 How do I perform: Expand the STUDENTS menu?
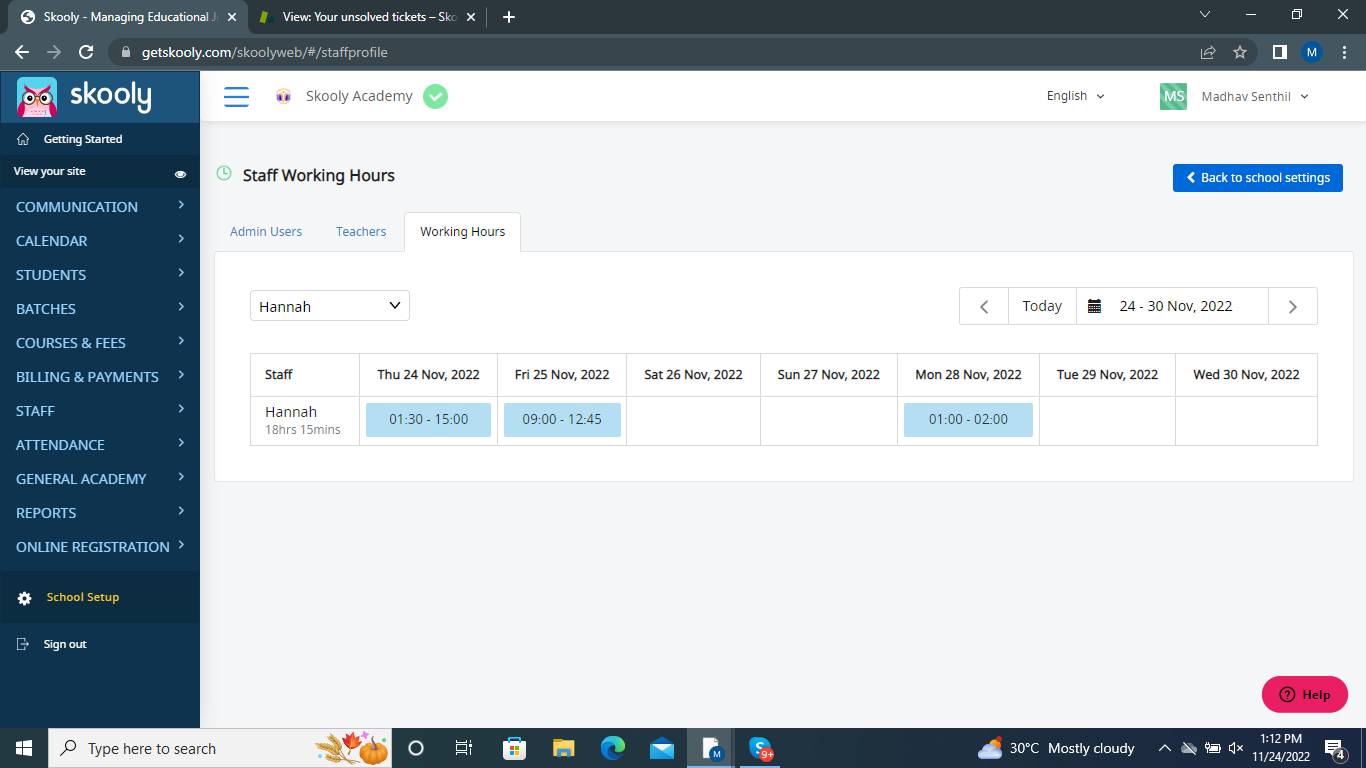coord(100,274)
